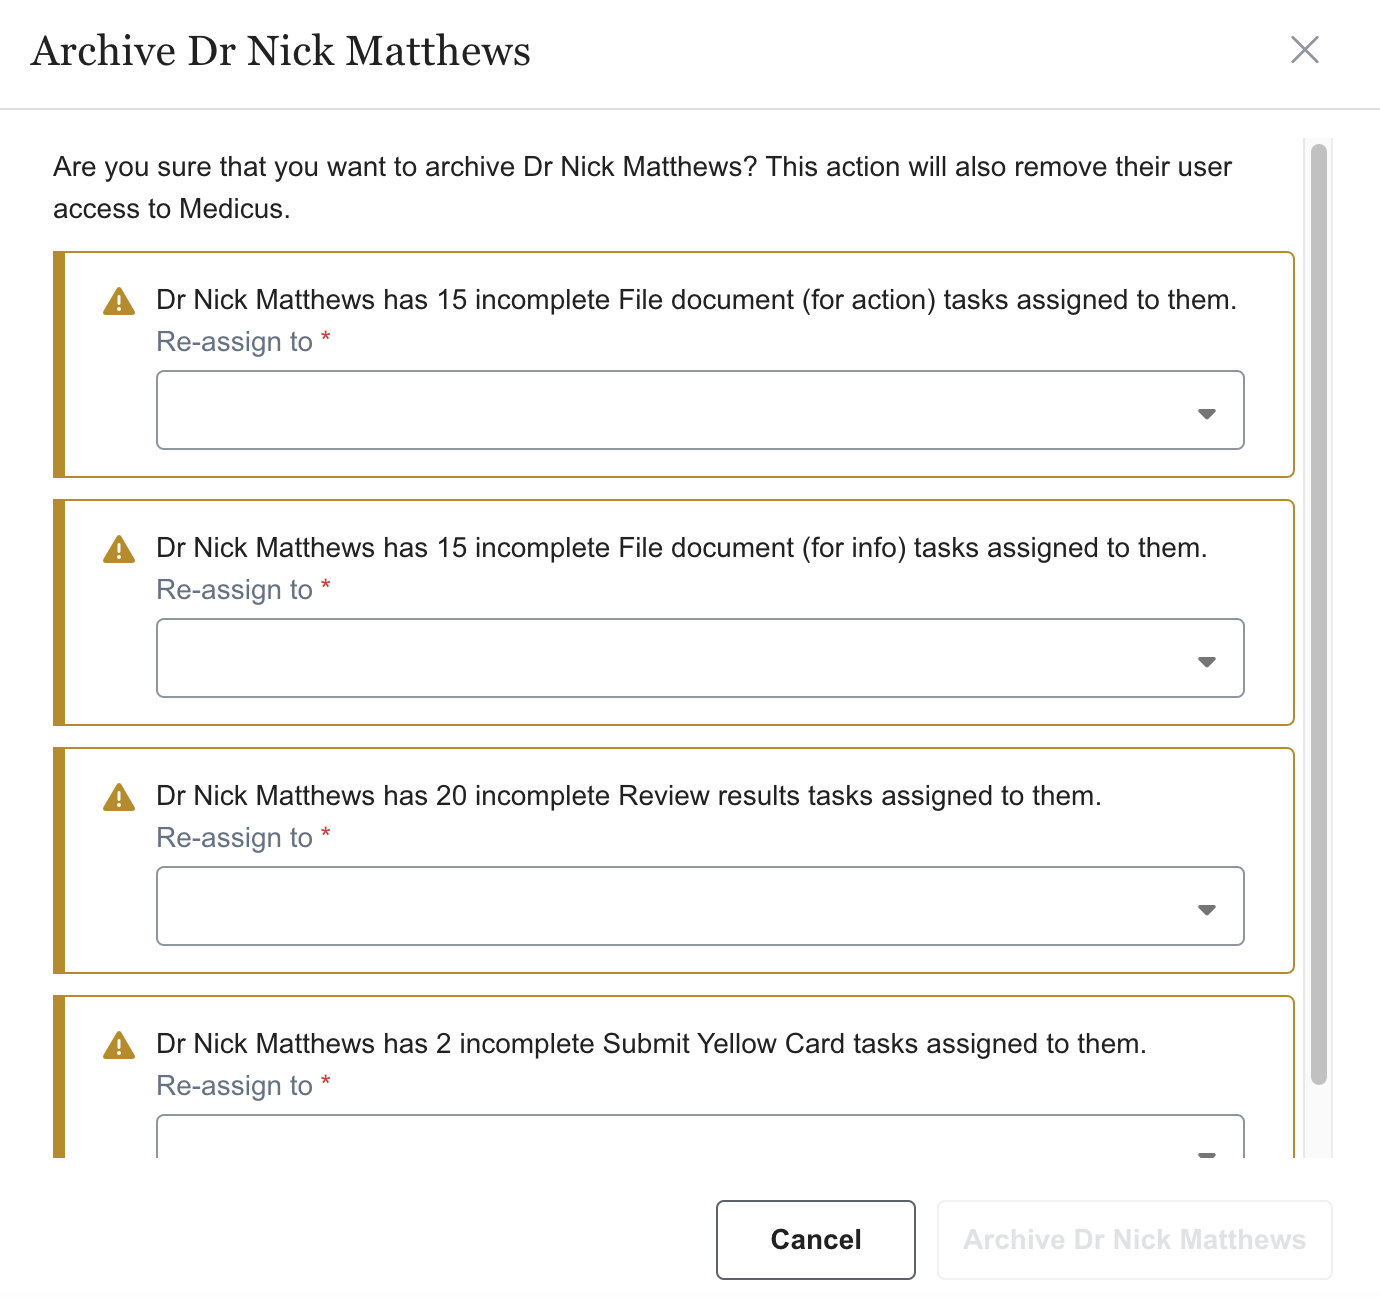This screenshot has height=1298, width=1380.
Task: Click "Re-assign to" label under File document (for action)
Action: pyautogui.click(x=235, y=342)
